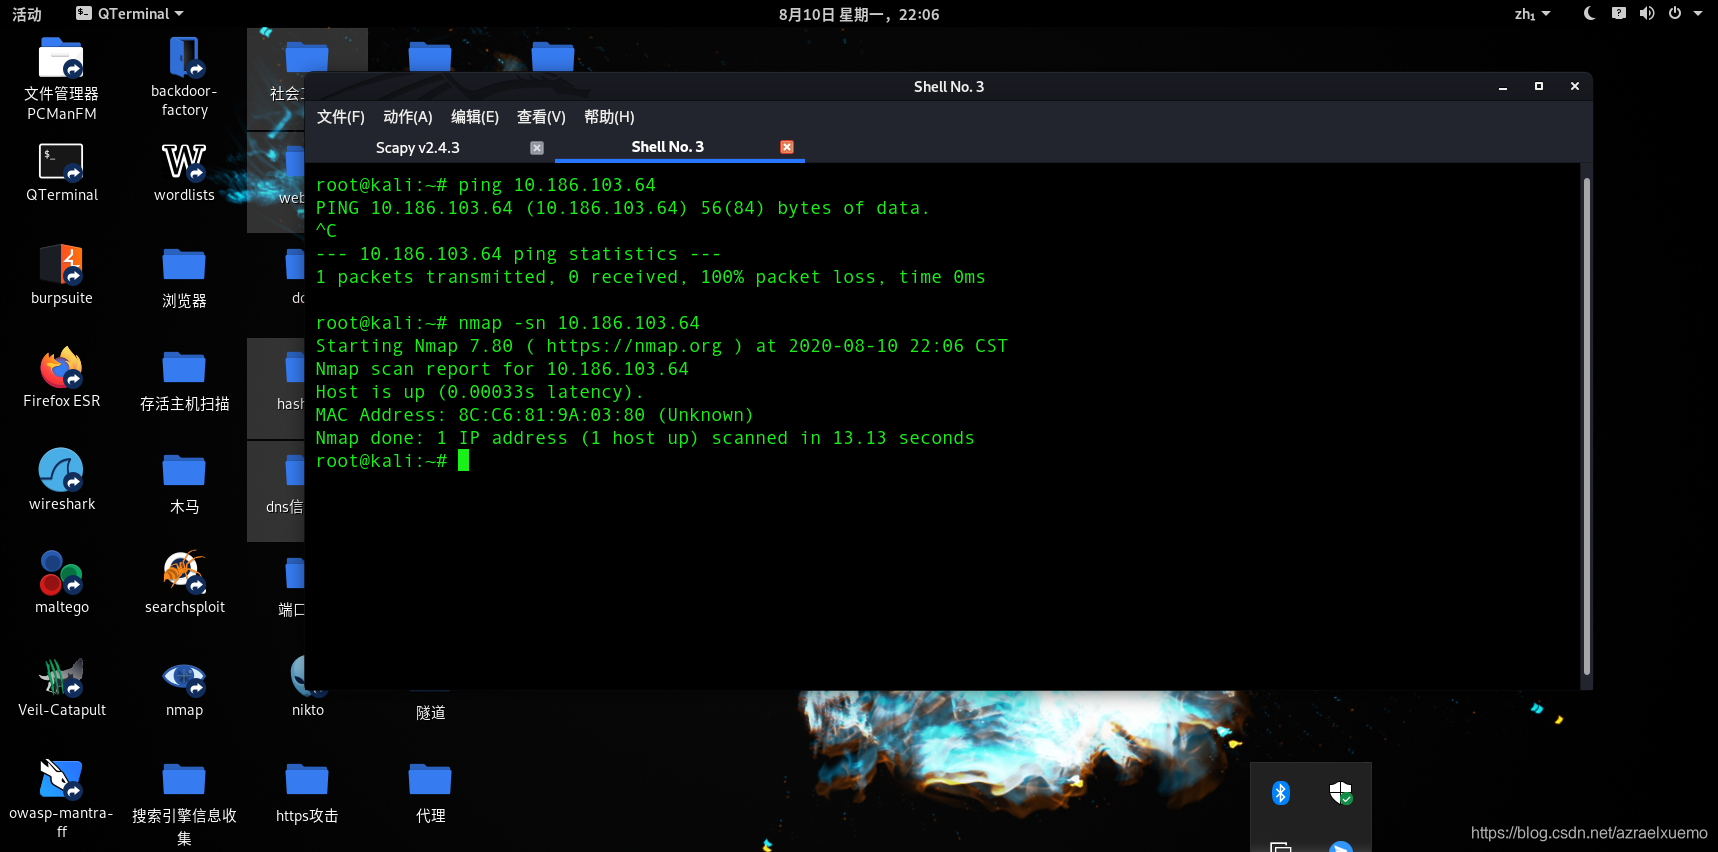
Task: Open the wordlists desktop icon
Action: [184, 172]
